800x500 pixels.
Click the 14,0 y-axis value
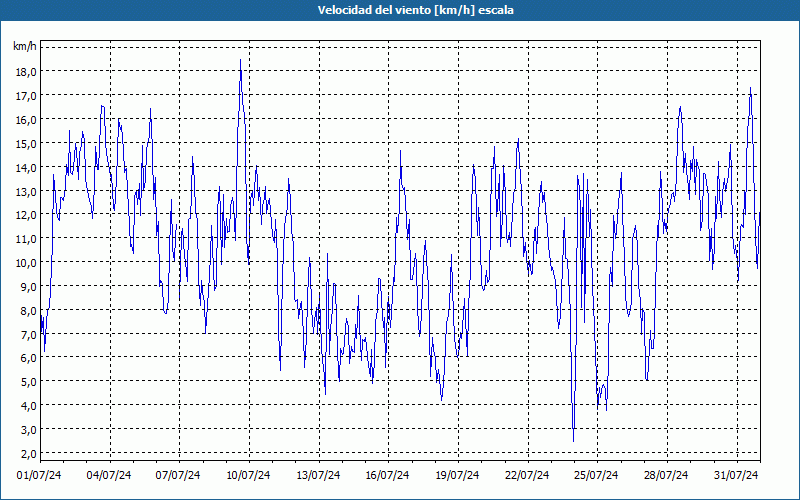[x=26, y=167]
